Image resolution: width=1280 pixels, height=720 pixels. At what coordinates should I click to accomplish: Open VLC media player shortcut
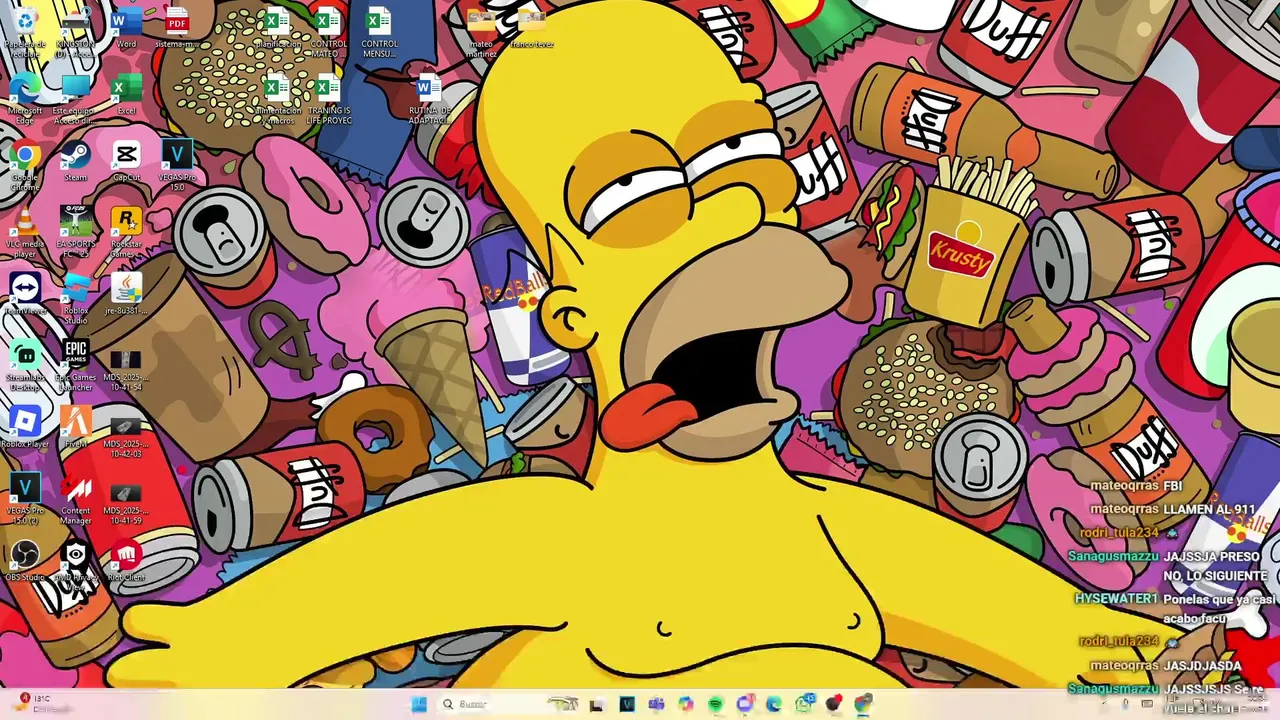coord(25,232)
